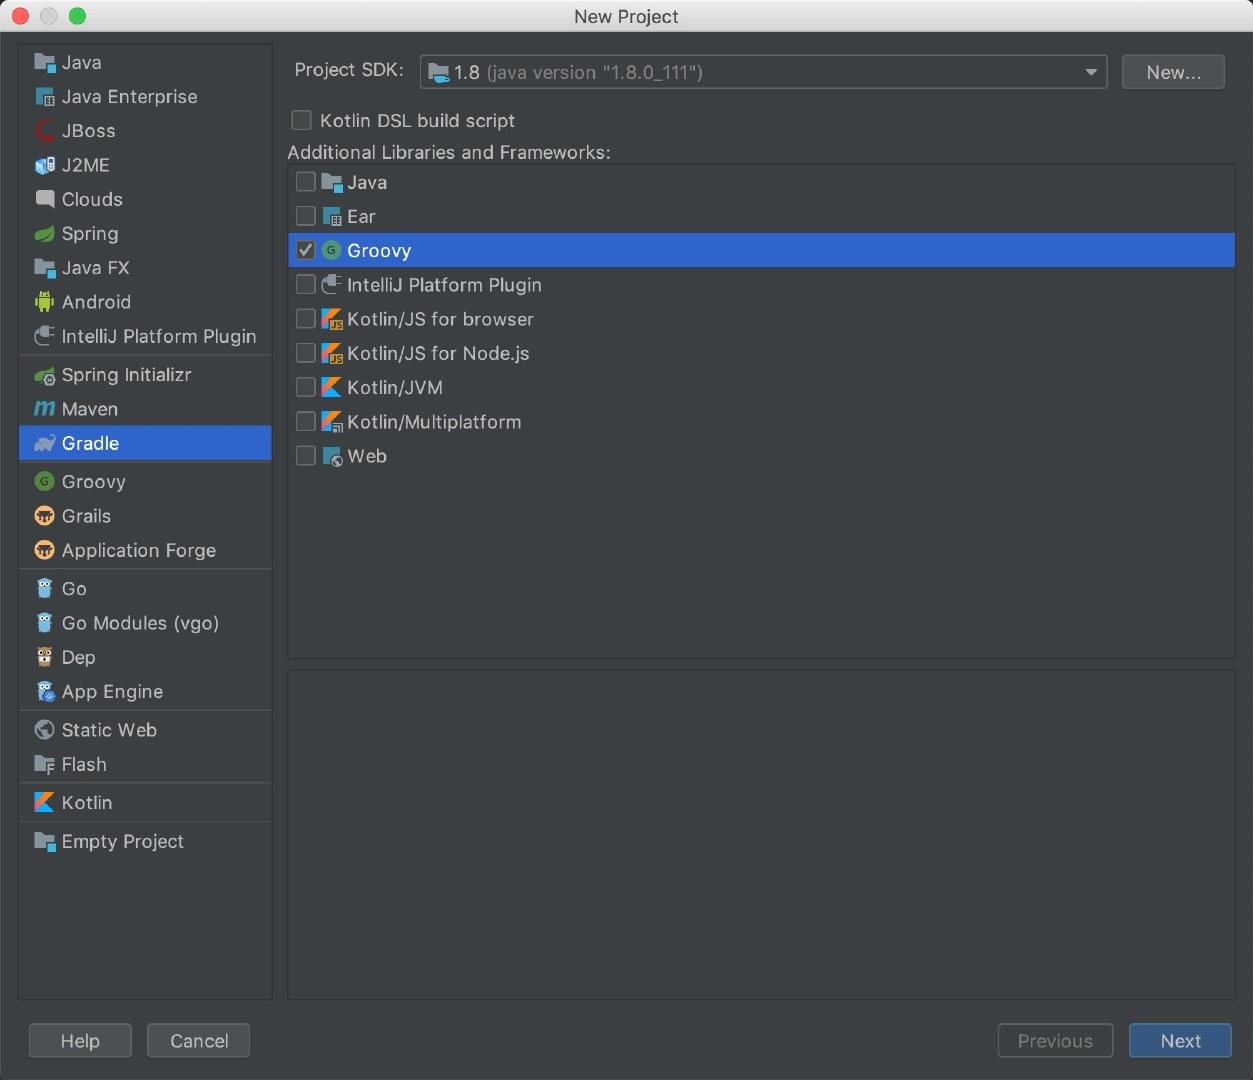The image size is (1253, 1080).
Task: Enable Kotlin/JS for Node.js checkbox
Action: [306, 353]
